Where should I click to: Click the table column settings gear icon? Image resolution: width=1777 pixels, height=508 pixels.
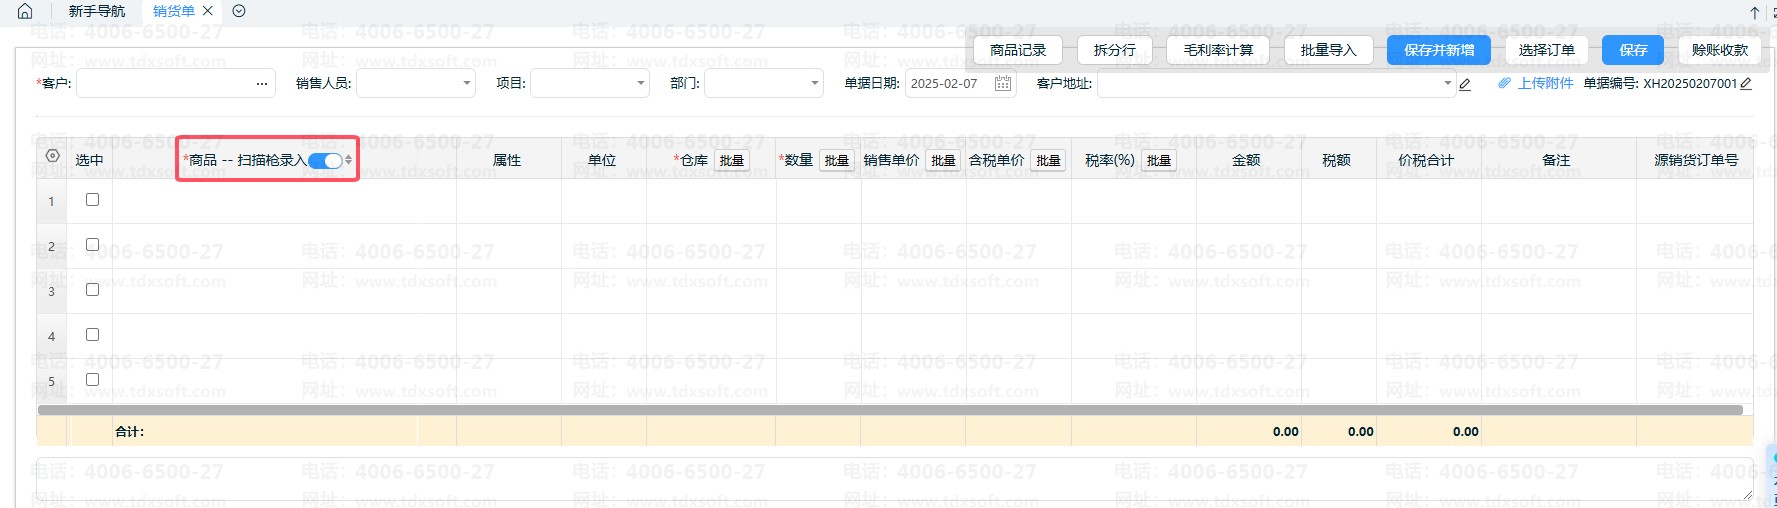(53, 156)
